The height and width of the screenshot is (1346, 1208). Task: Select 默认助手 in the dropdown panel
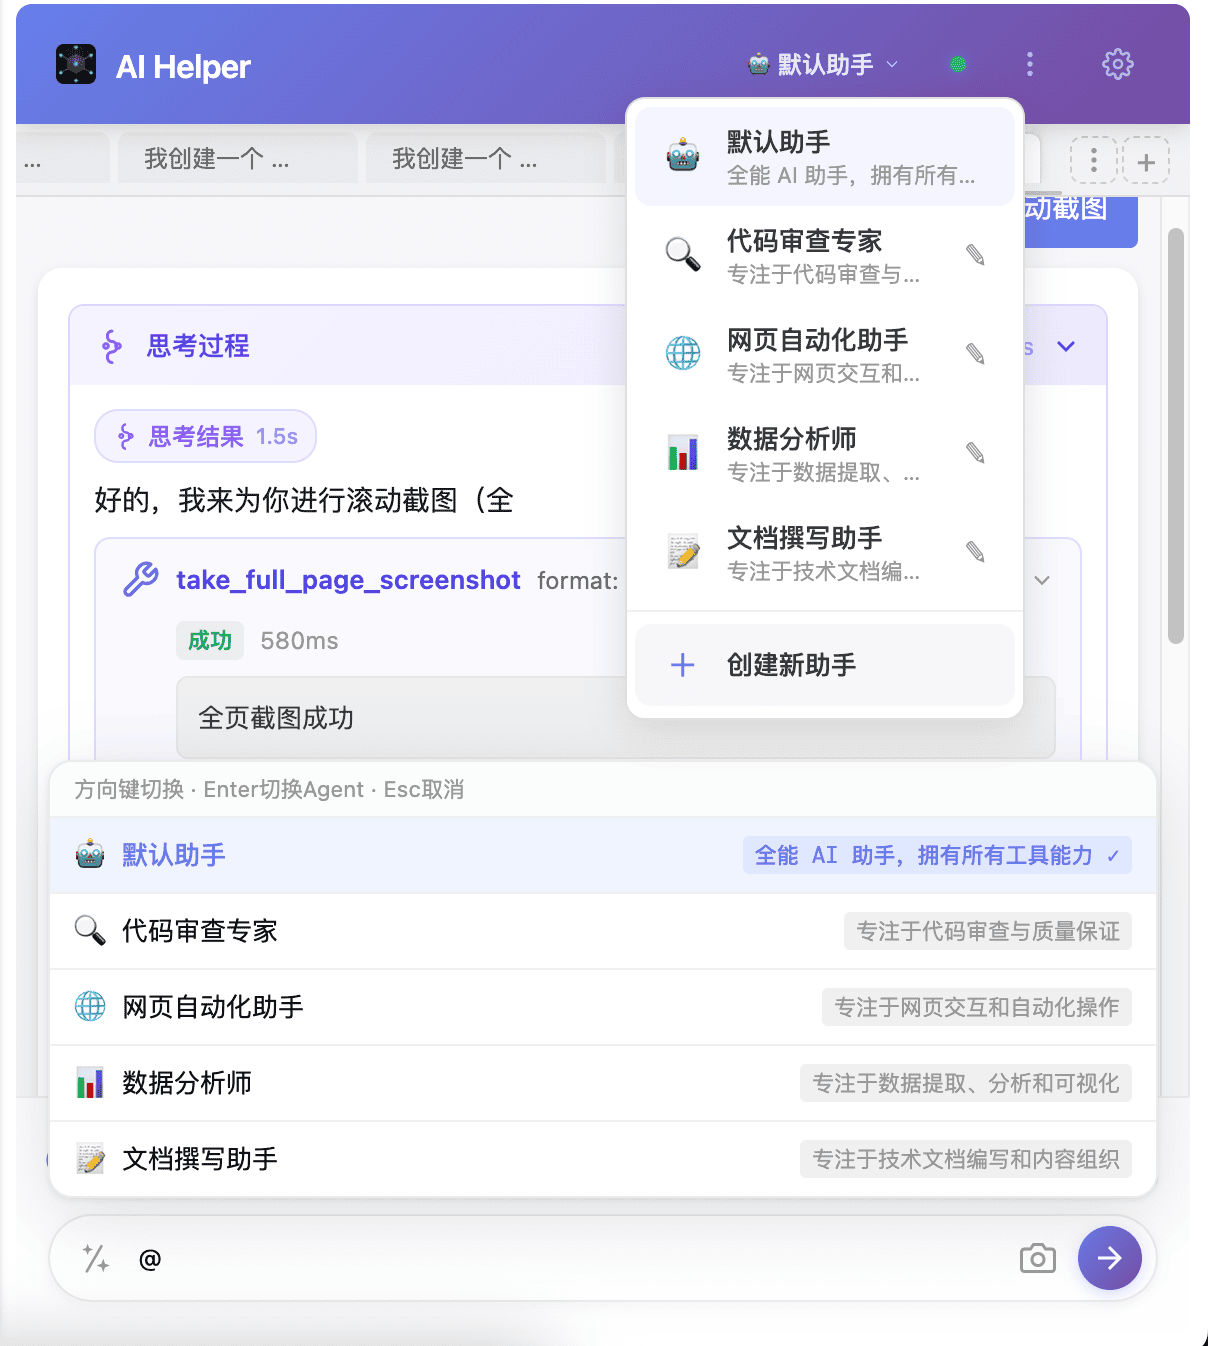click(x=825, y=157)
